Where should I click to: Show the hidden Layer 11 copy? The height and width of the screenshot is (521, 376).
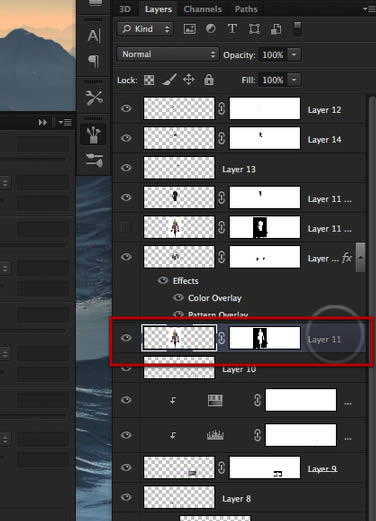(x=126, y=228)
